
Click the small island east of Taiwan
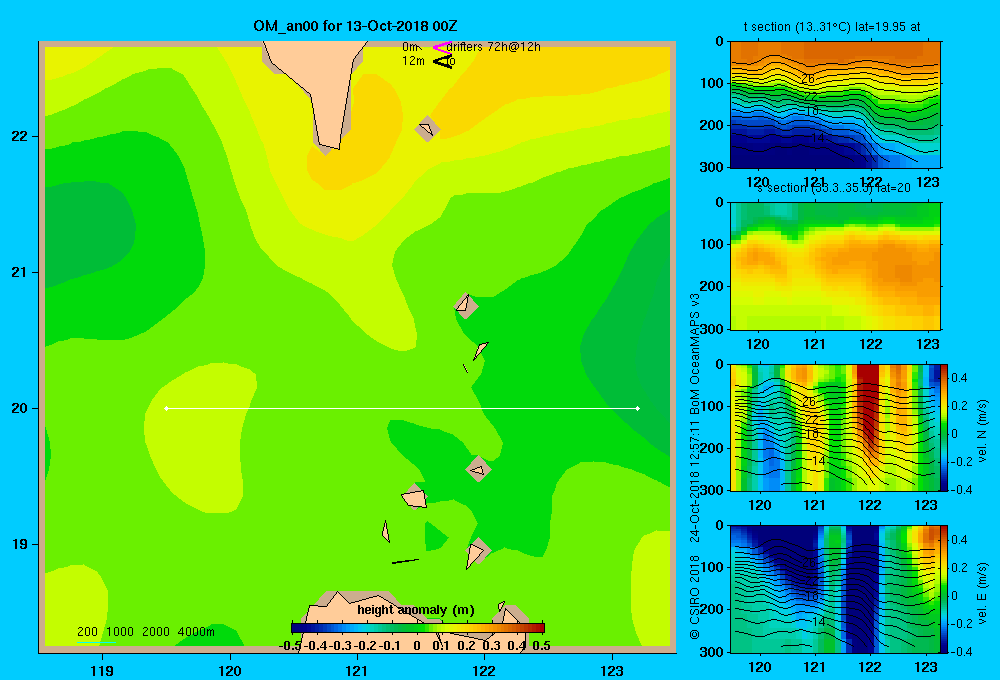[427, 129]
